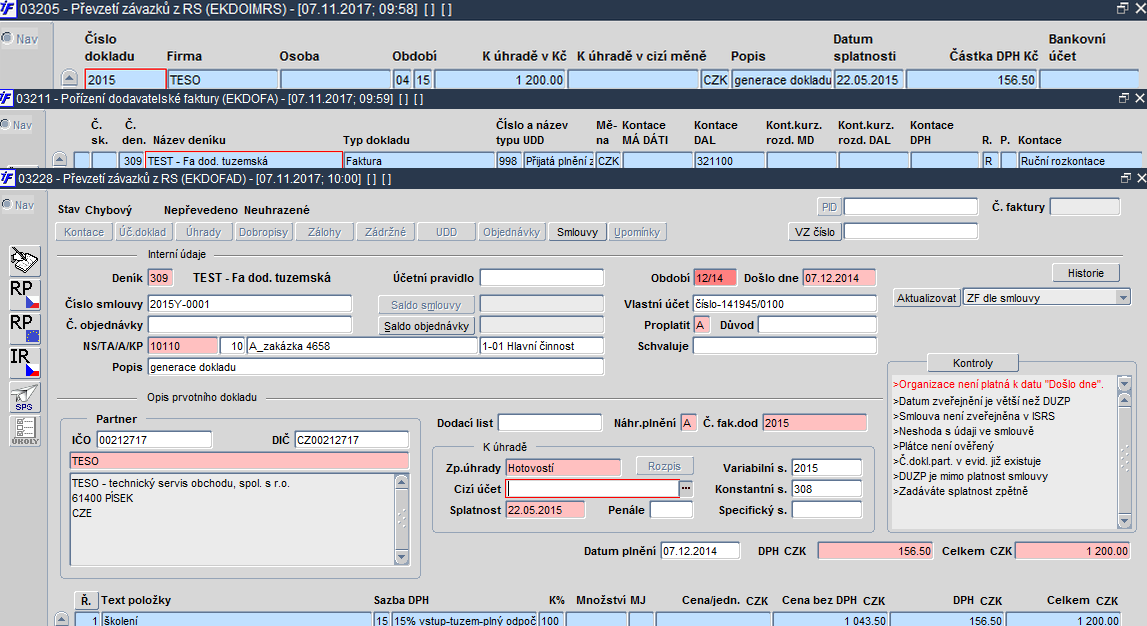Restore window 03211 using its restore icon
Viewport: 1147px width, 626px height.
[1124, 98]
